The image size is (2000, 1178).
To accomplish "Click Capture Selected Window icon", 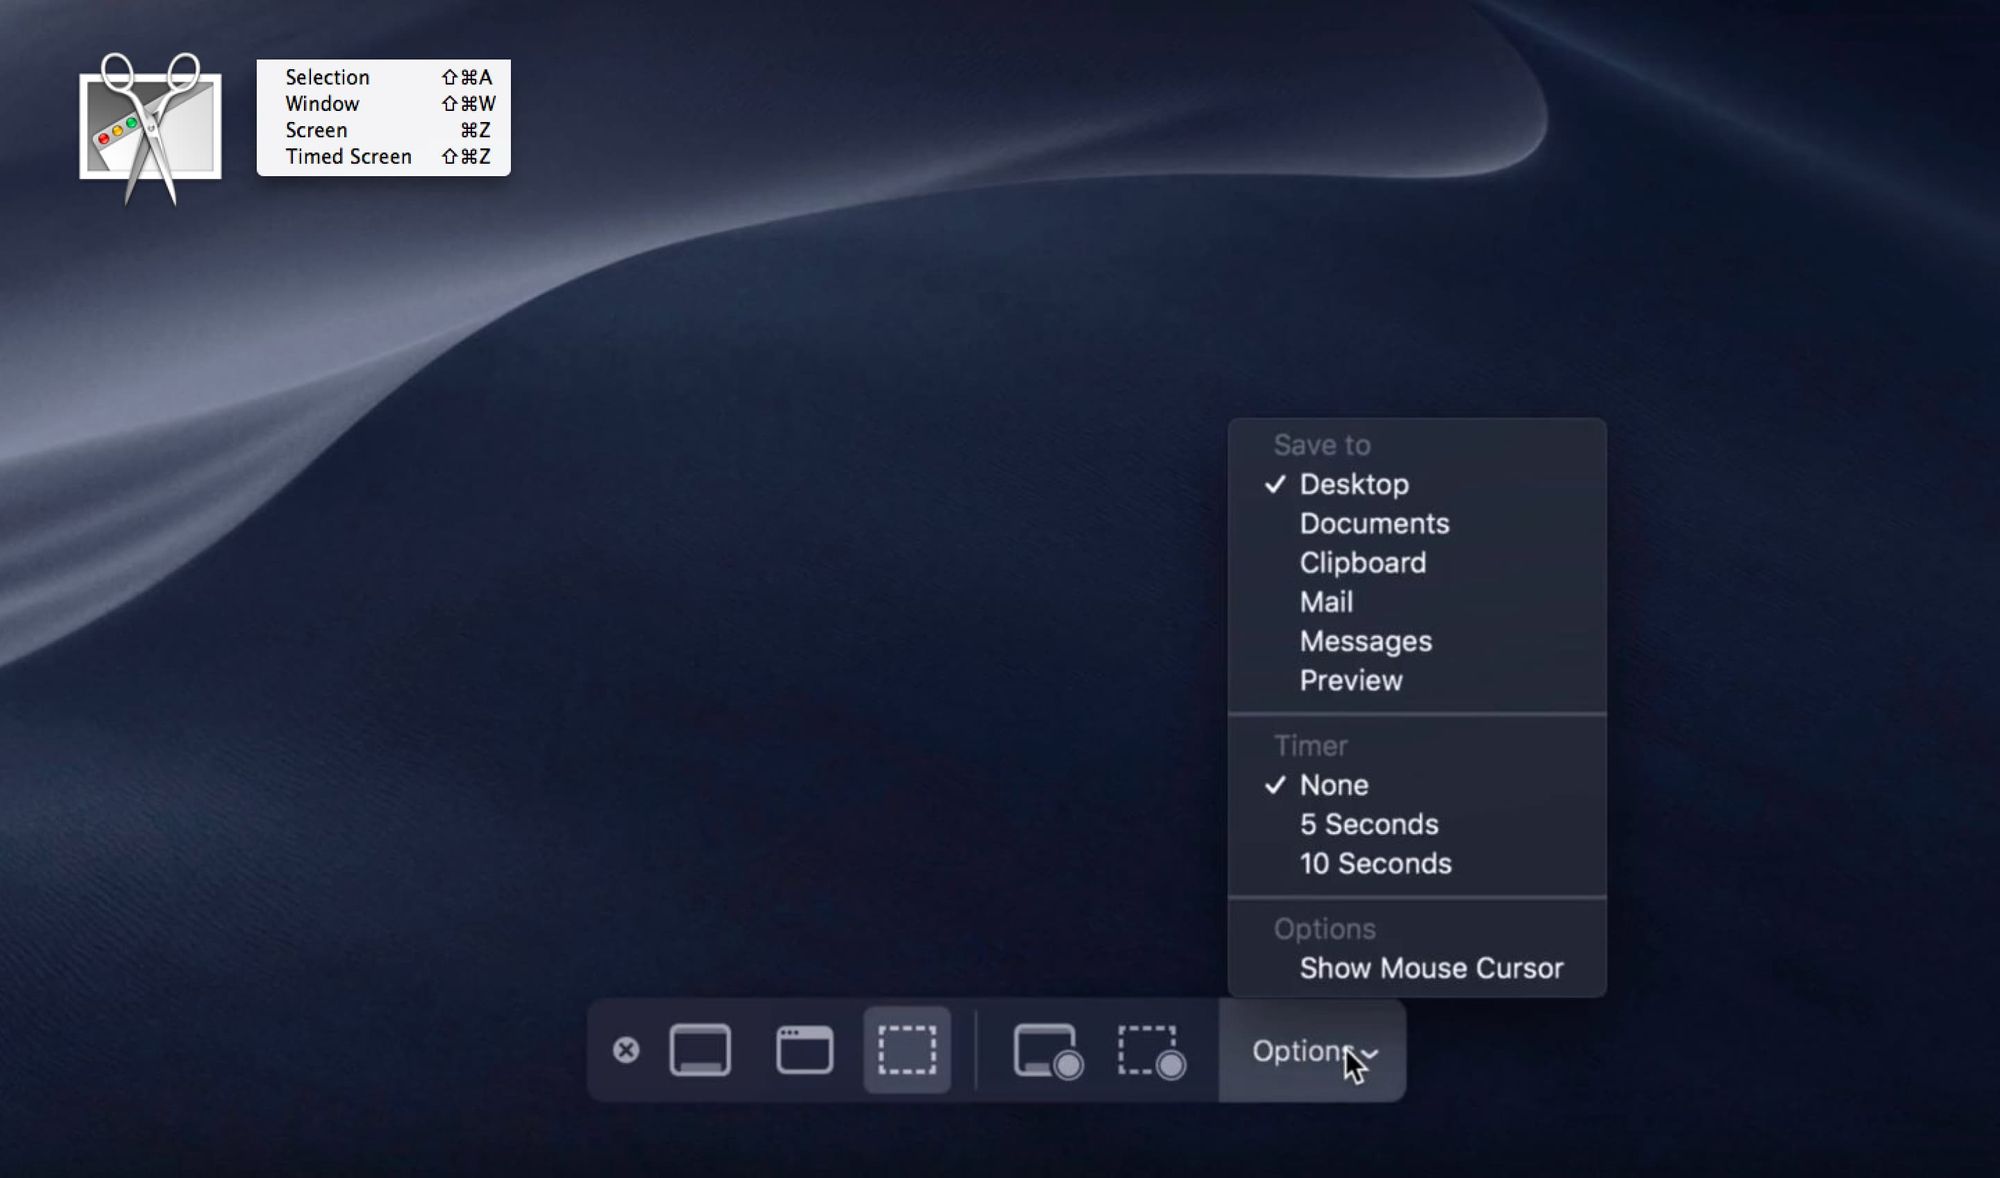I will (805, 1050).
